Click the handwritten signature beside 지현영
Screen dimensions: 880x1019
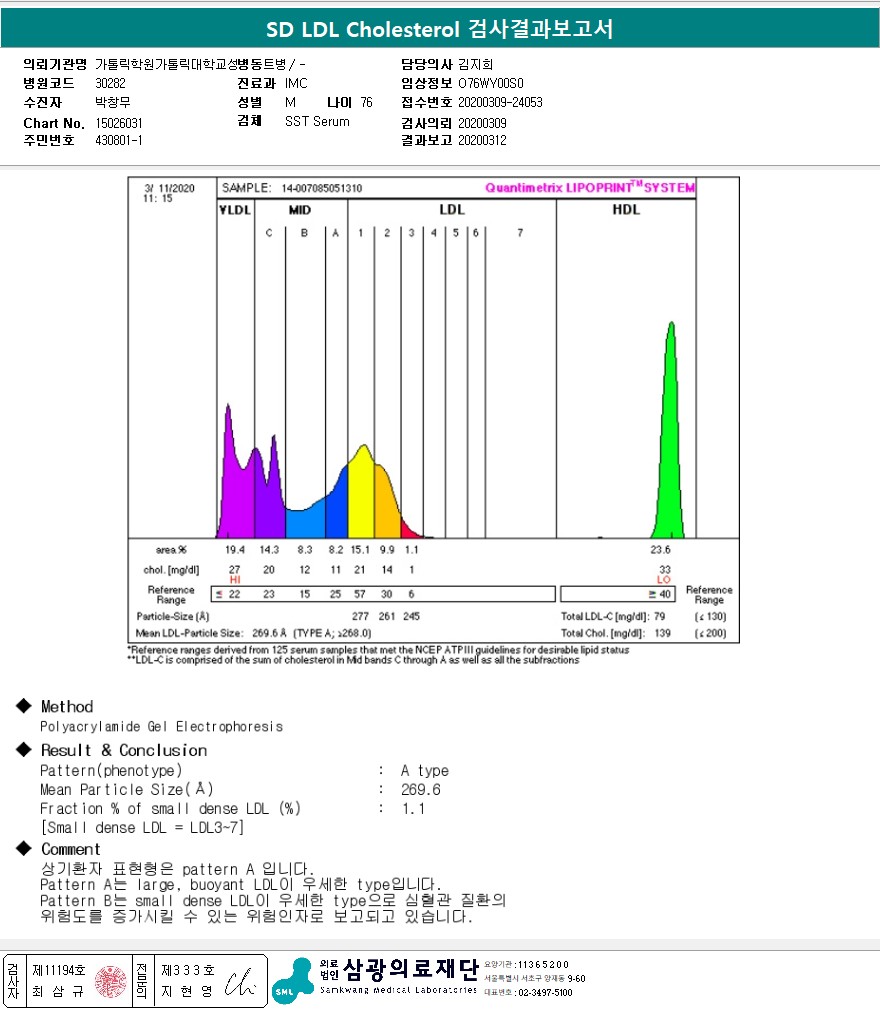240,982
